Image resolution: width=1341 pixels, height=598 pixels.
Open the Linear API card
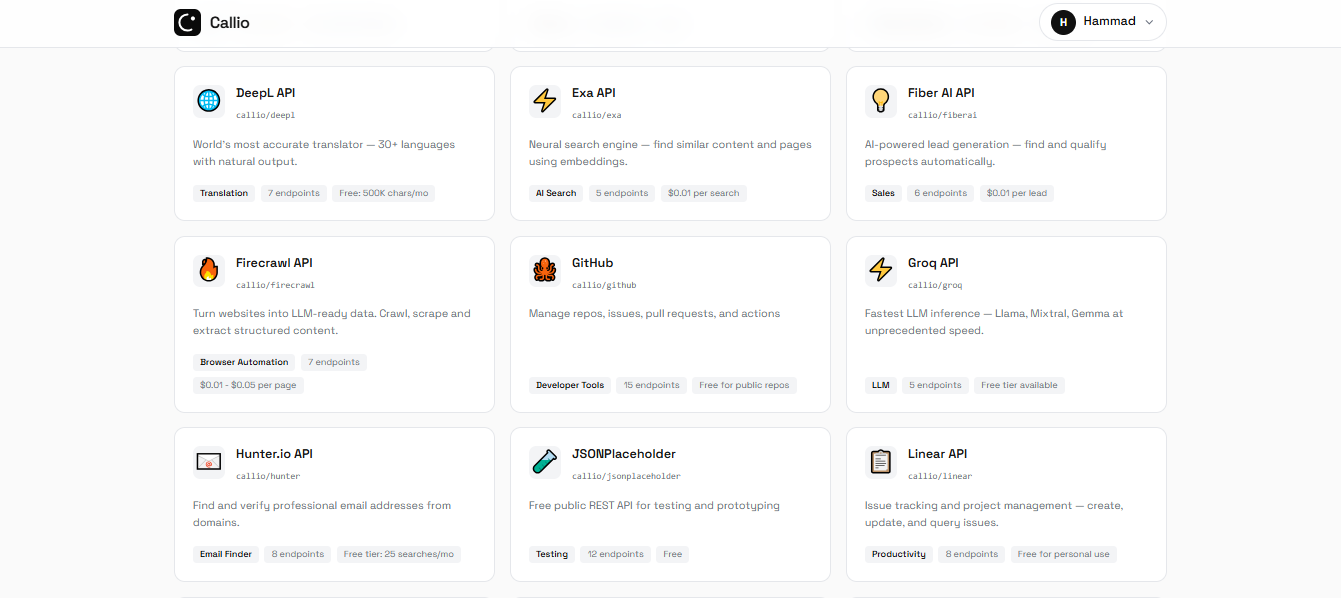click(1005, 504)
